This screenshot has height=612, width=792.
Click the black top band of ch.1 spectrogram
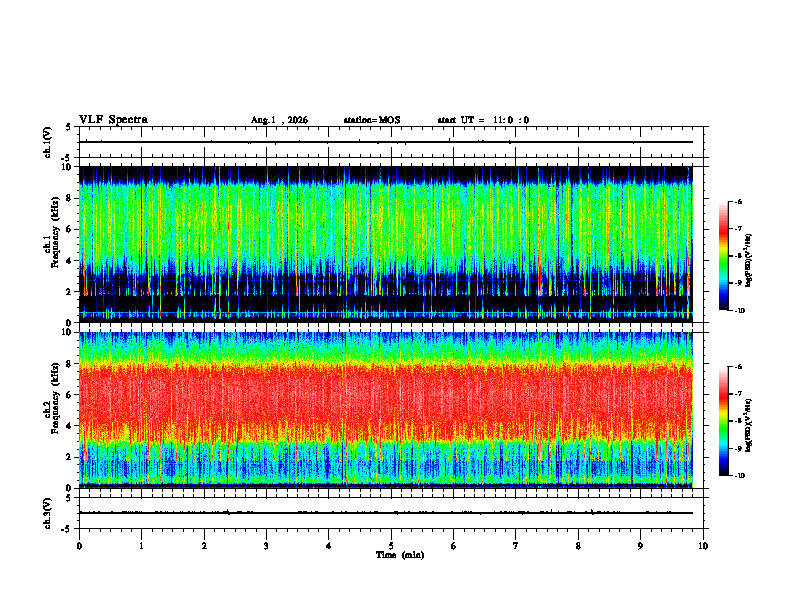coord(385,174)
